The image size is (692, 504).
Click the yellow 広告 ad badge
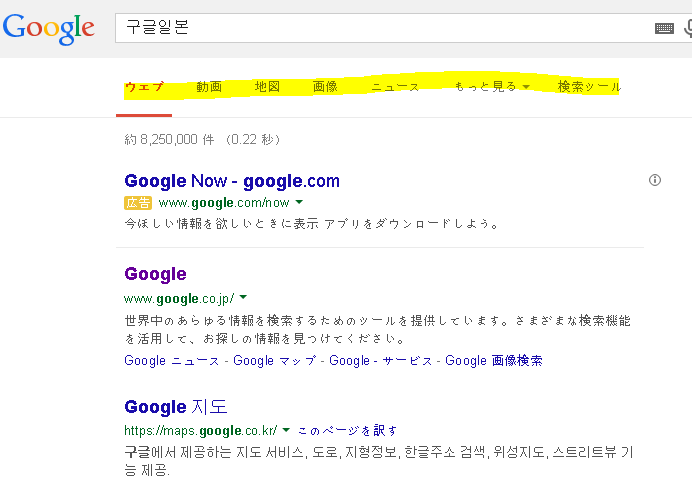point(138,203)
